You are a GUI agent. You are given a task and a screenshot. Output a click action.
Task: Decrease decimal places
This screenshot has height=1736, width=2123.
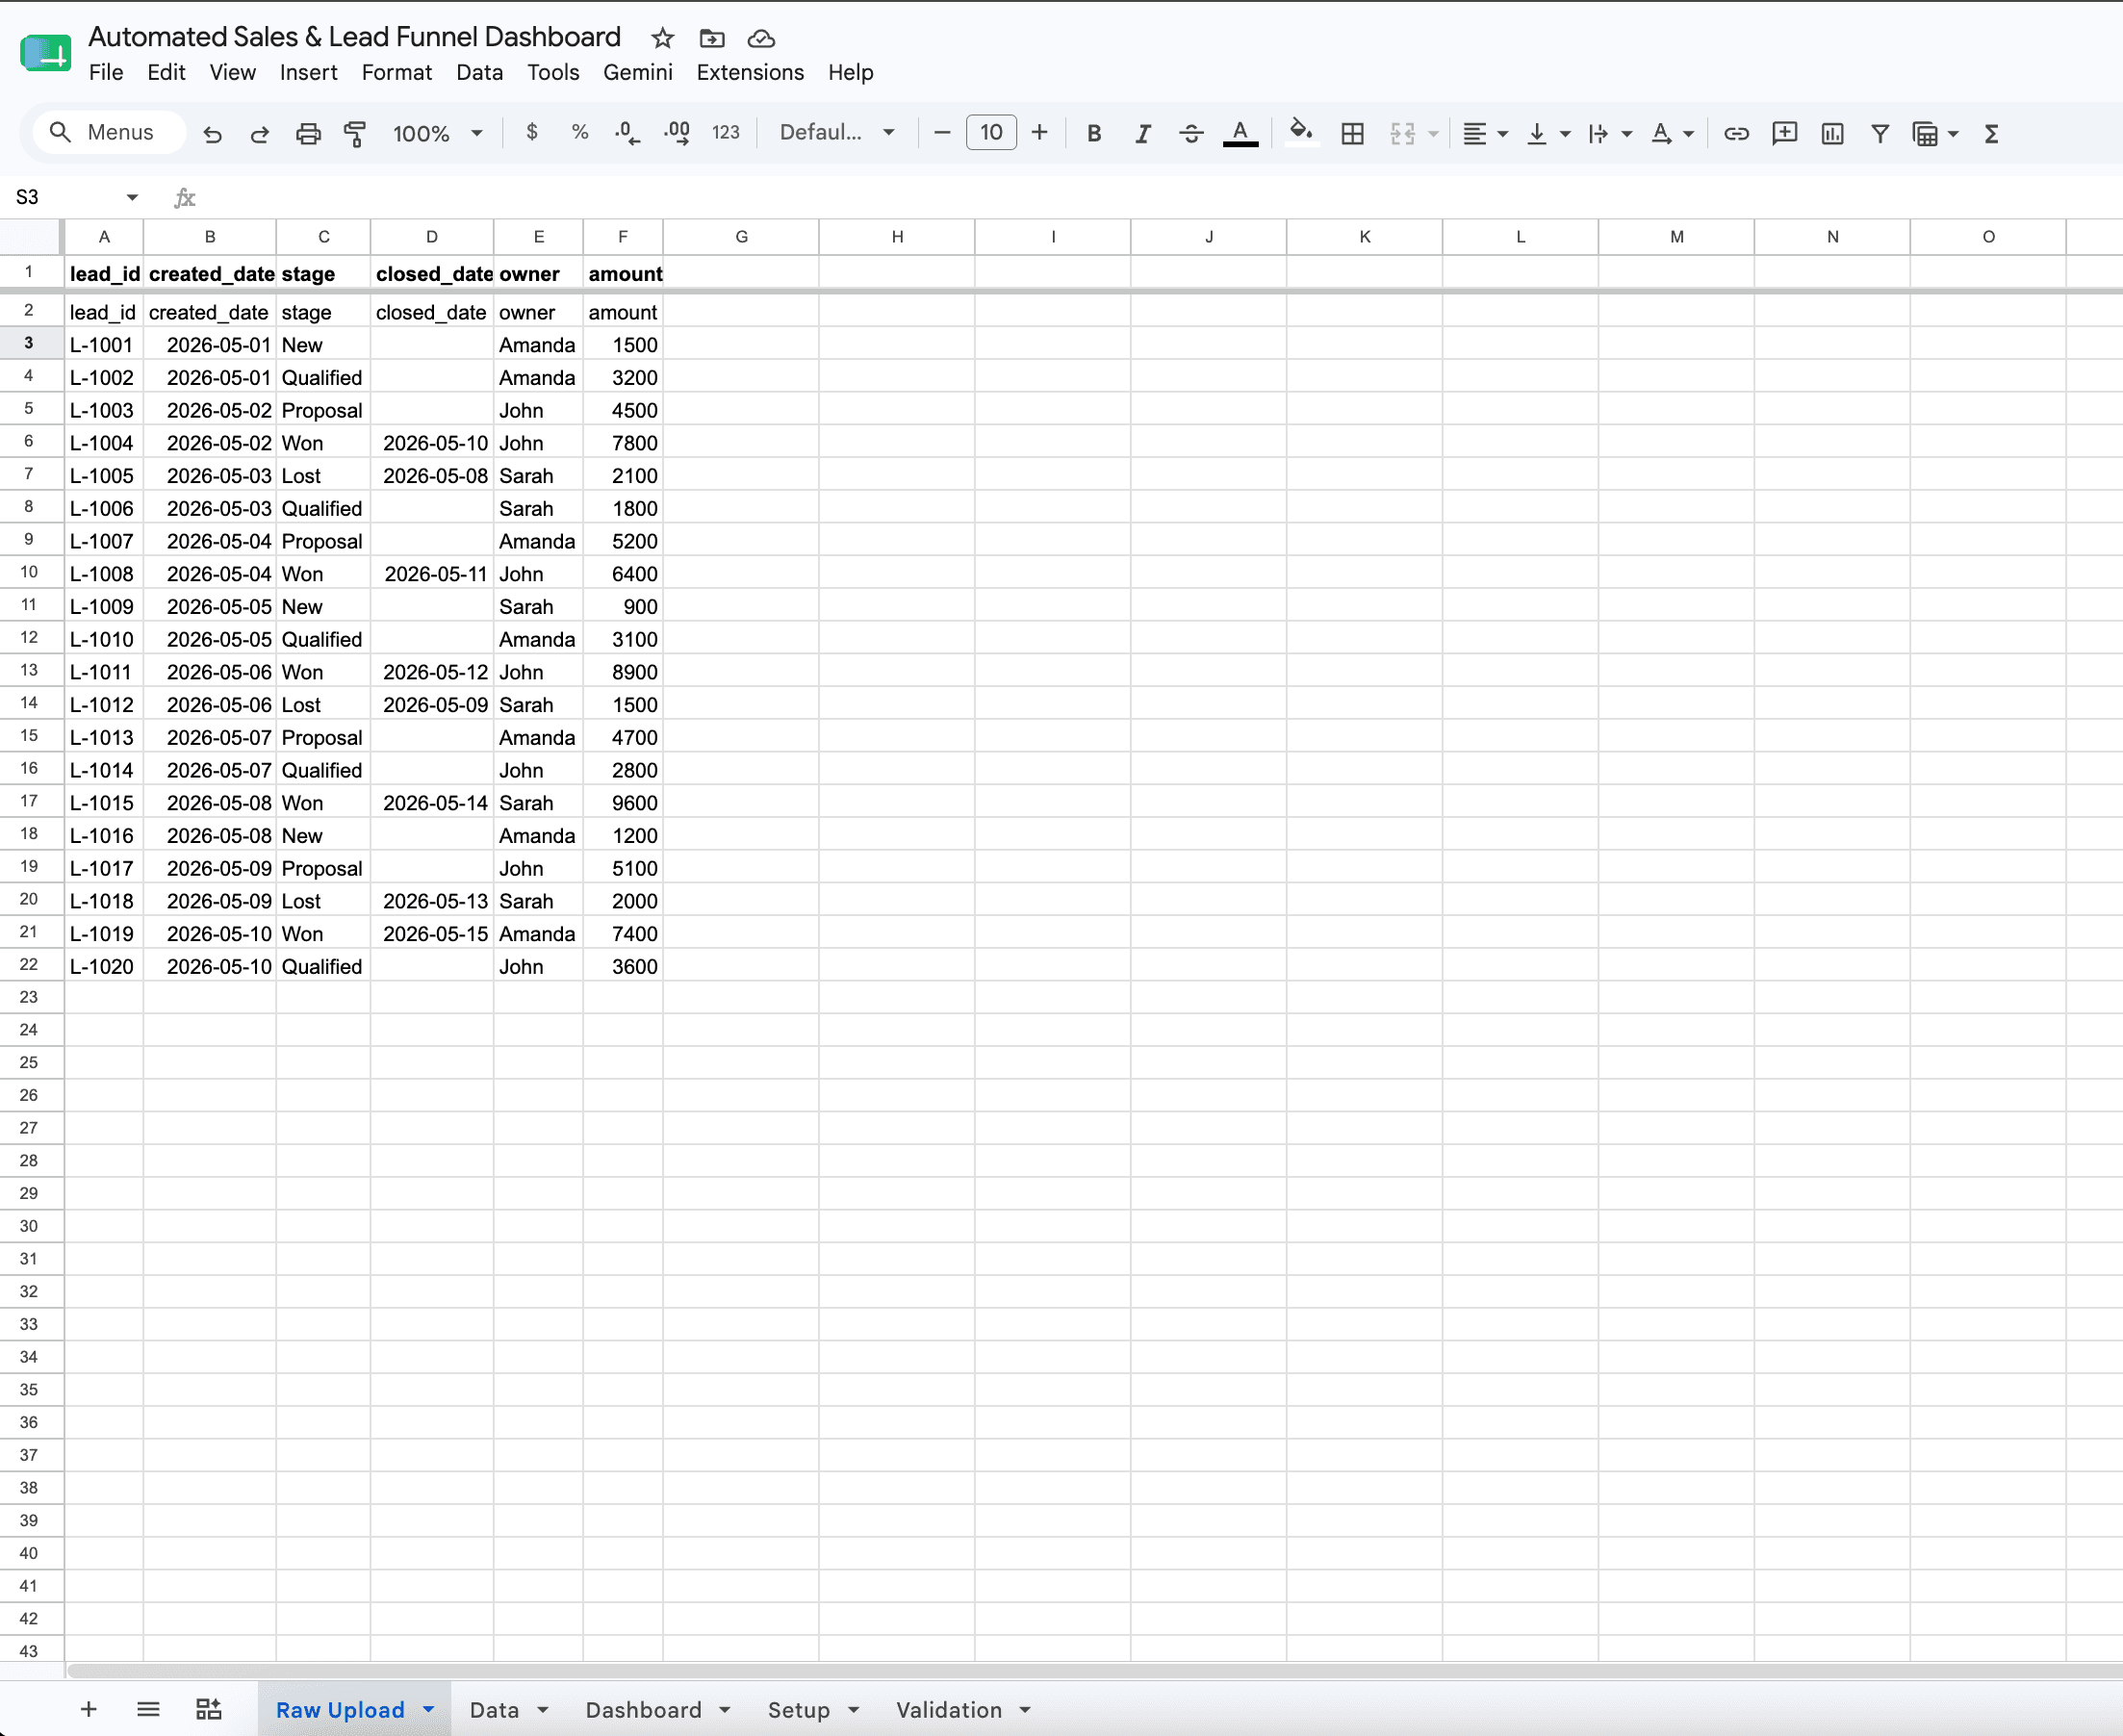pos(628,132)
